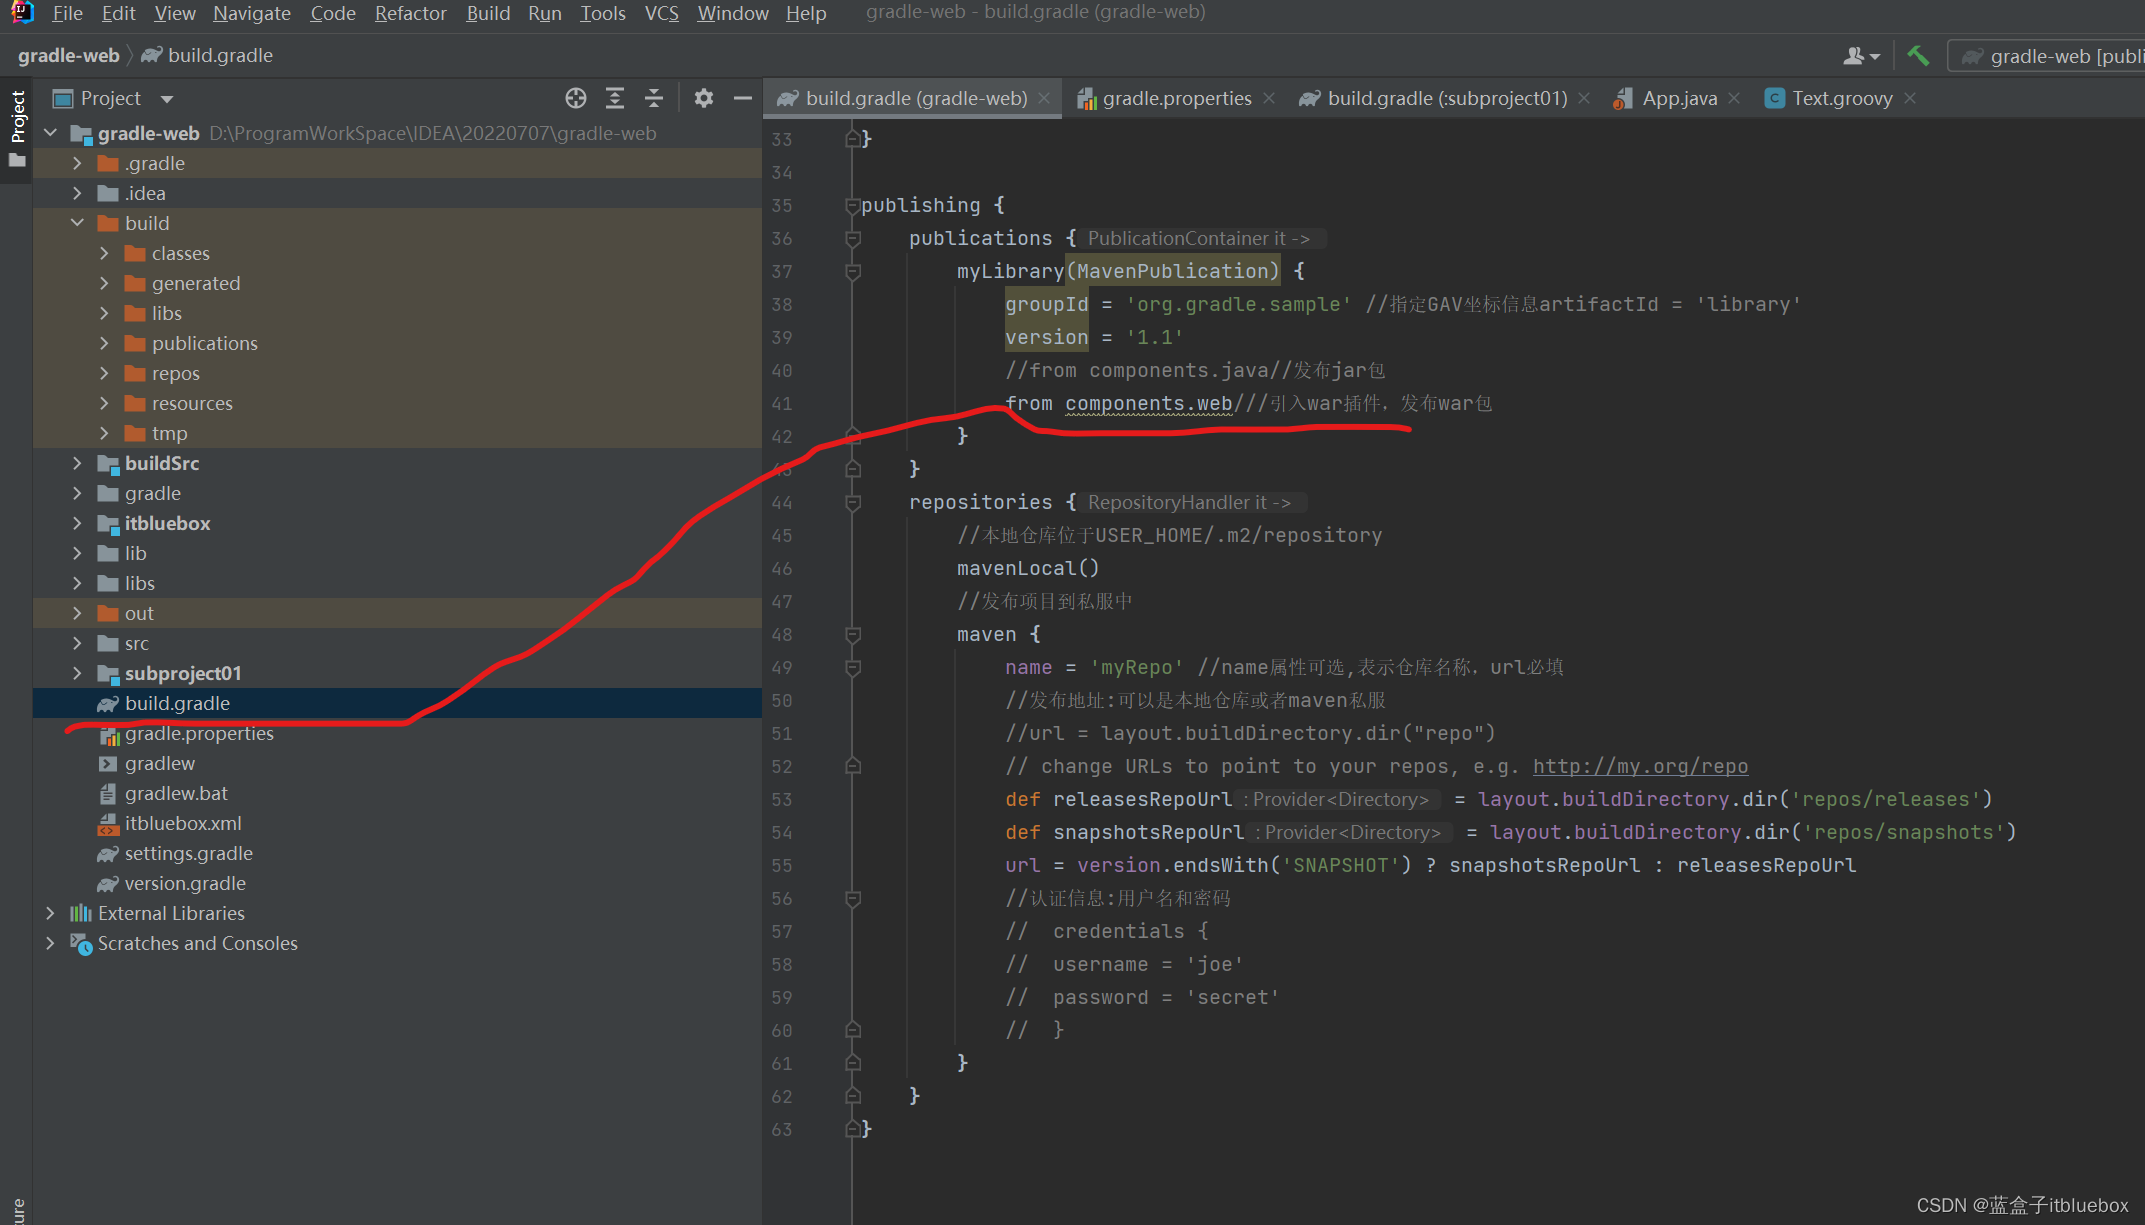Click the green hammer Build Project icon
The image size is (2145, 1225).
(x=1918, y=56)
